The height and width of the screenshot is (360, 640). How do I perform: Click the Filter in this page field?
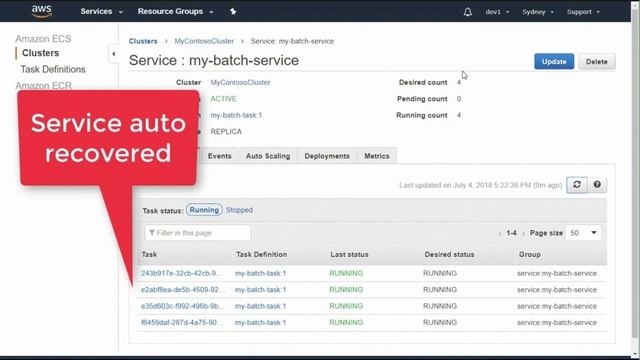click(x=198, y=233)
